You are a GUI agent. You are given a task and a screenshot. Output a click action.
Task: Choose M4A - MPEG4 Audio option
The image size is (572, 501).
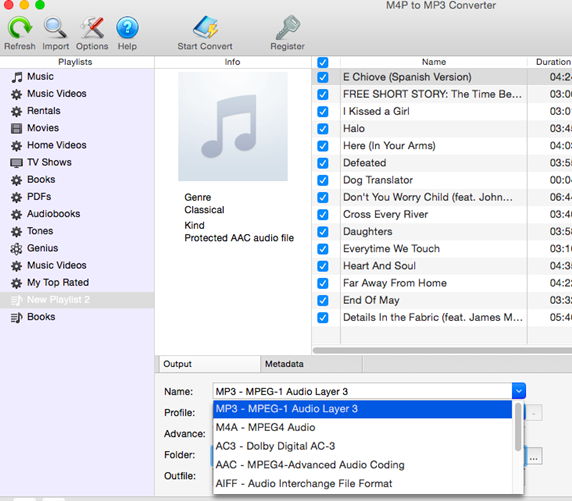point(363,427)
